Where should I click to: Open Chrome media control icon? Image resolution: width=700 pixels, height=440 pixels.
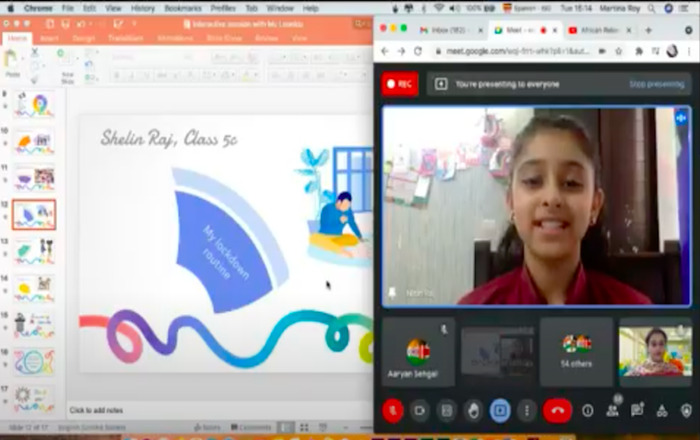click(x=655, y=51)
